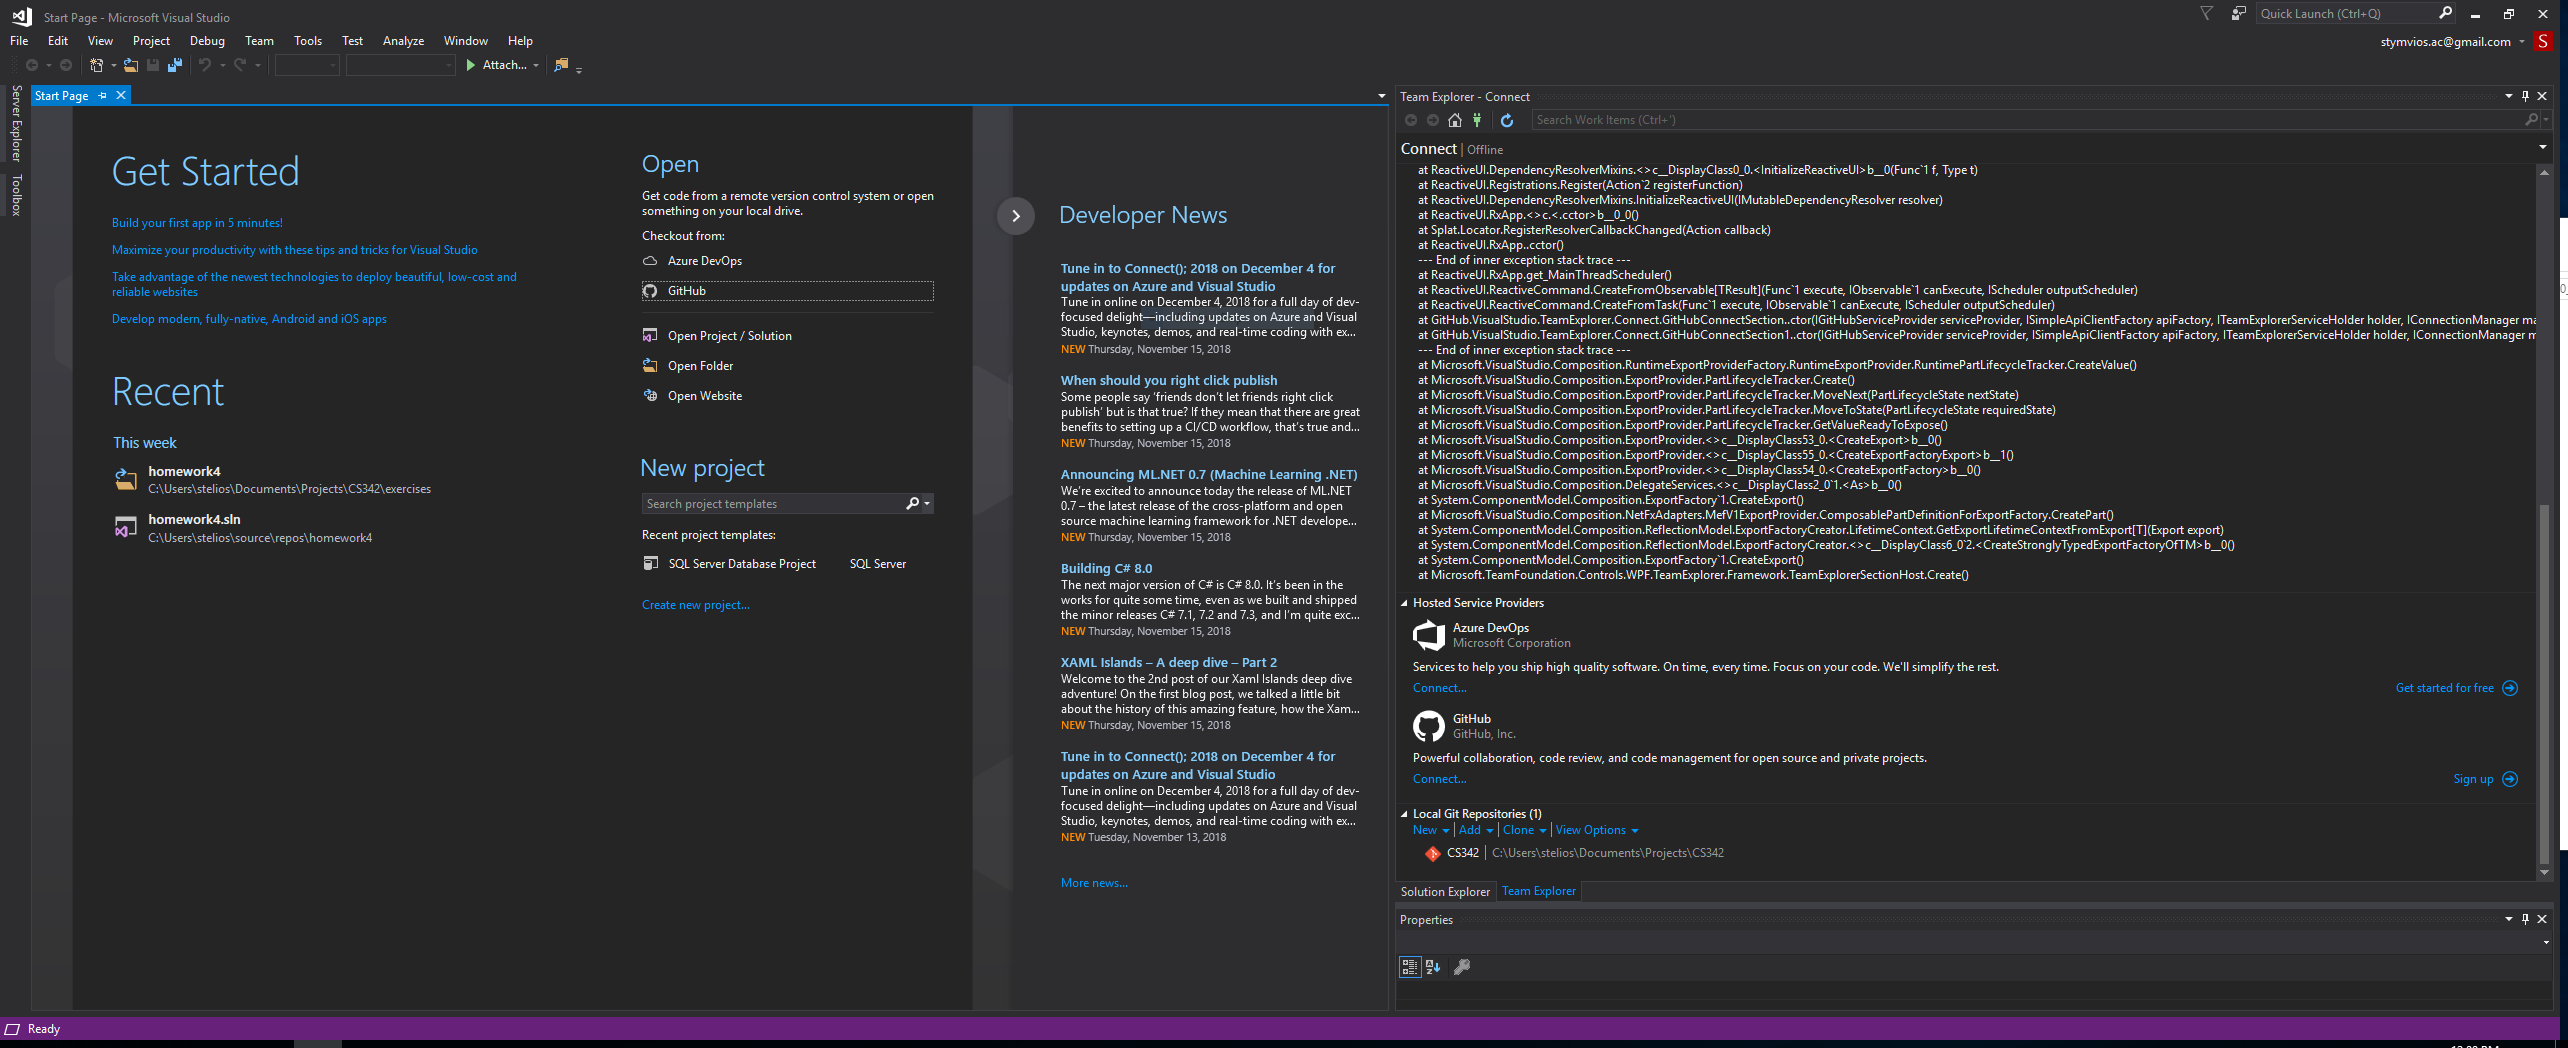
Task: Open toolbar overflow options arrow
Action: [579, 69]
